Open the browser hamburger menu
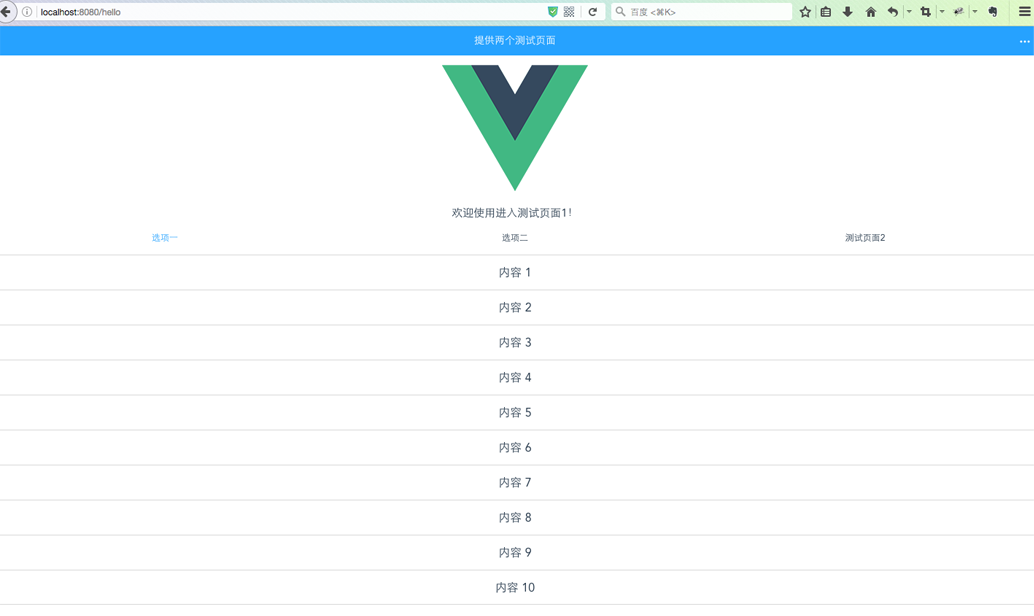Screen dimensions: 1034x616 tap(1024, 12)
